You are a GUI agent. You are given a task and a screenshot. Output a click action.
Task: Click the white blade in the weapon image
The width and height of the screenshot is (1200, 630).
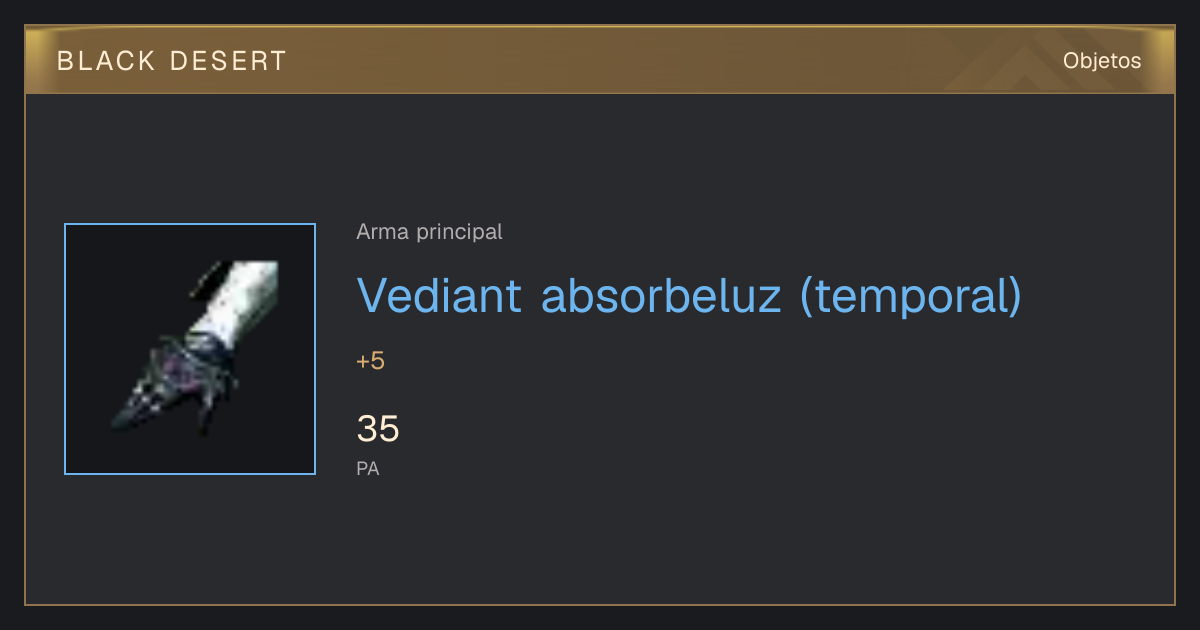(240, 298)
